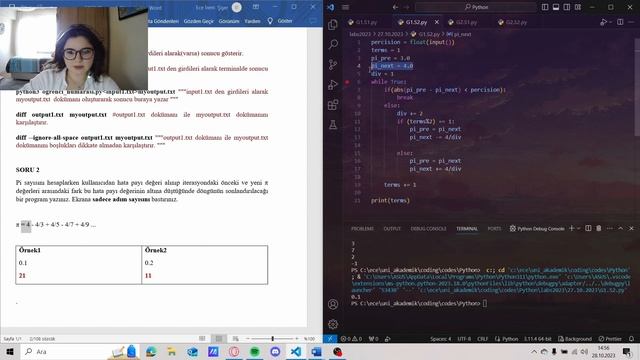Open editor More Actions ellipsis
This screenshot has width=640, height=360.
click(632, 22)
